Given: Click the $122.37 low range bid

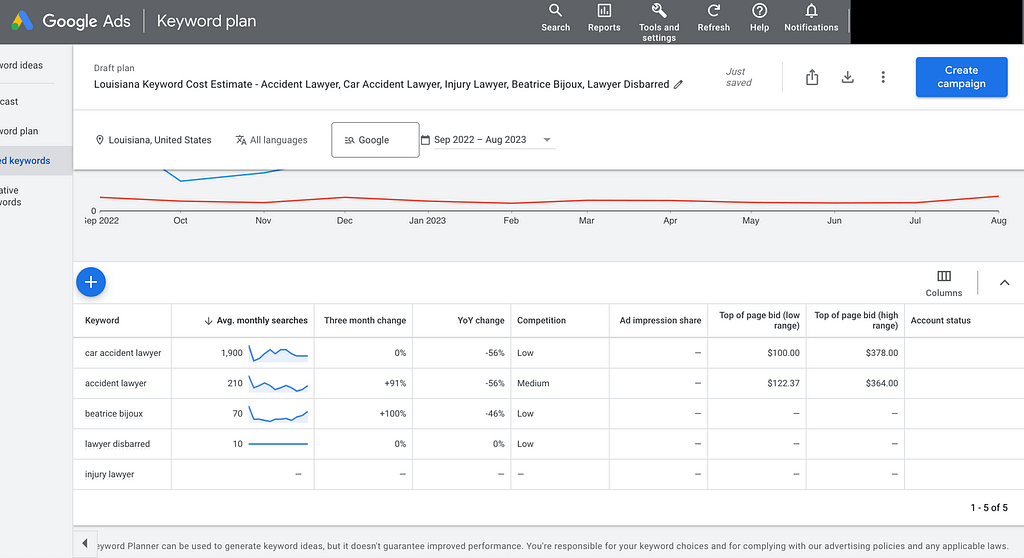Looking at the screenshot, I should [783, 384].
